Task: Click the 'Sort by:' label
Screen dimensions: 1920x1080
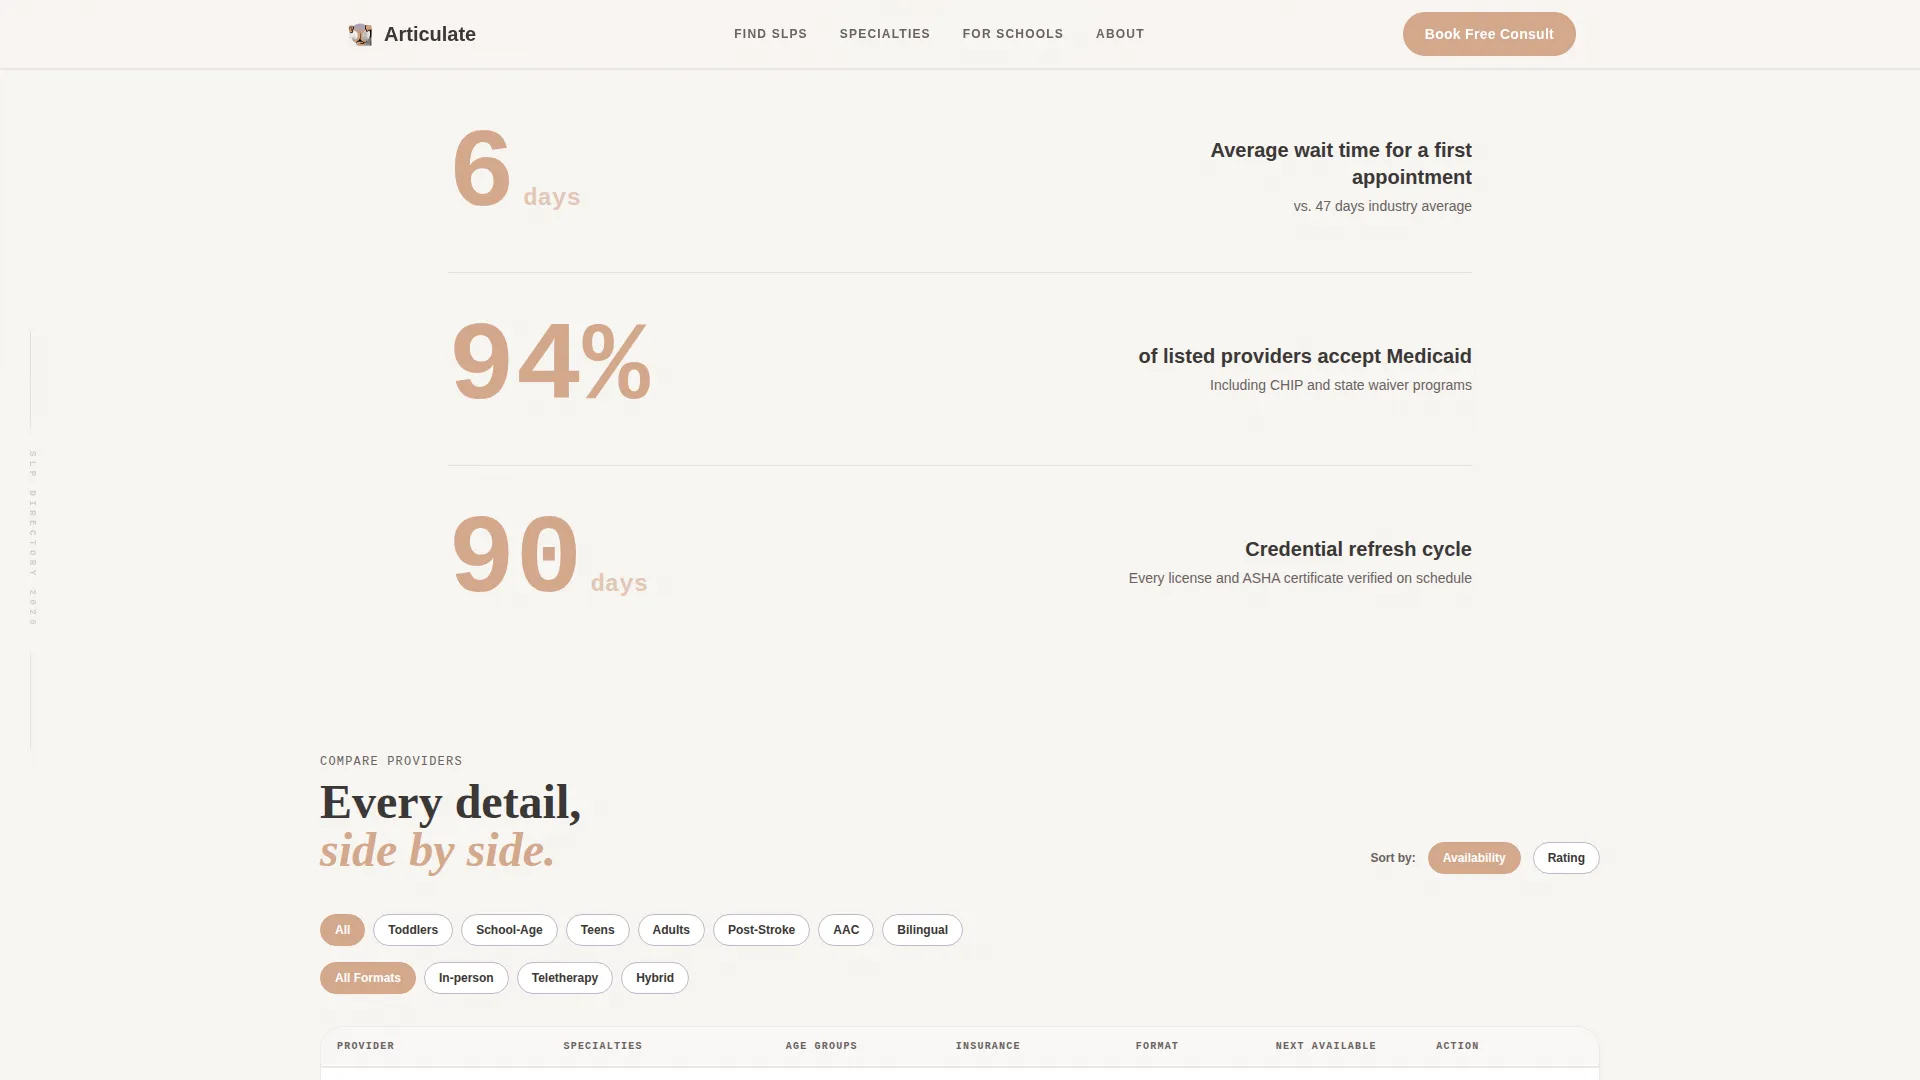Action: (x=1393, y=858)
